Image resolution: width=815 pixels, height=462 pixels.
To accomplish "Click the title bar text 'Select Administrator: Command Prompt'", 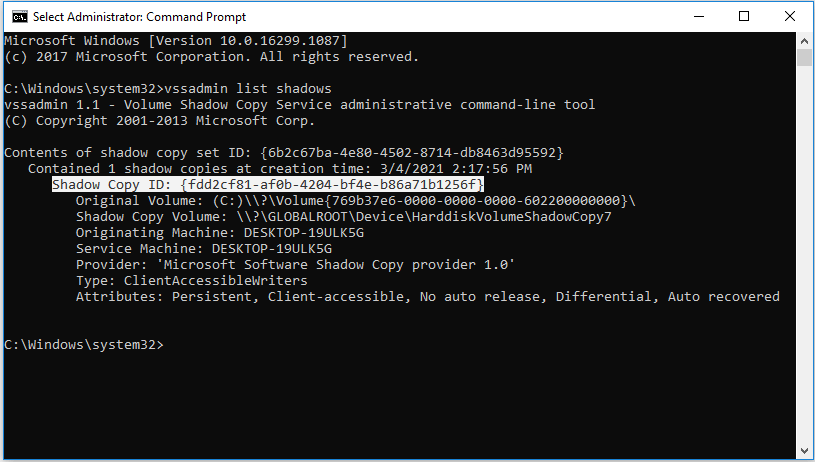I will 139,17.
